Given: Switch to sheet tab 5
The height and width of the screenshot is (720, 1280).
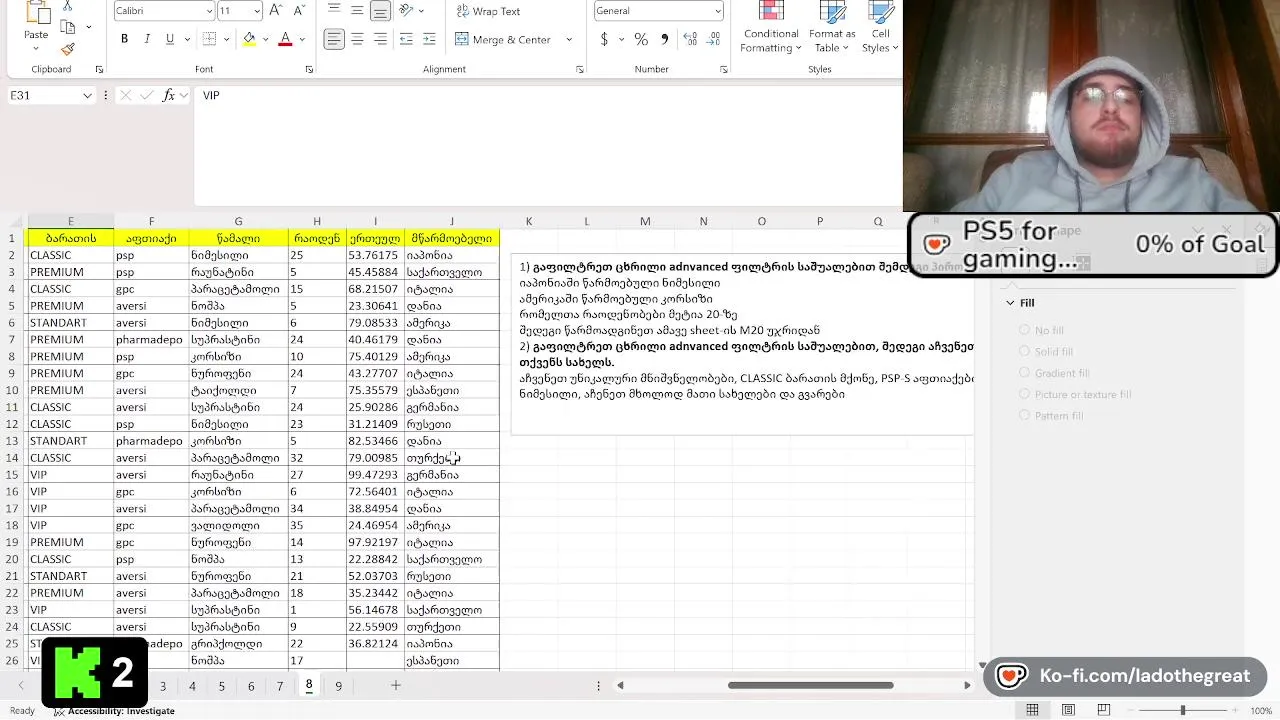Looking at the screenshot, I should (221, 686).
